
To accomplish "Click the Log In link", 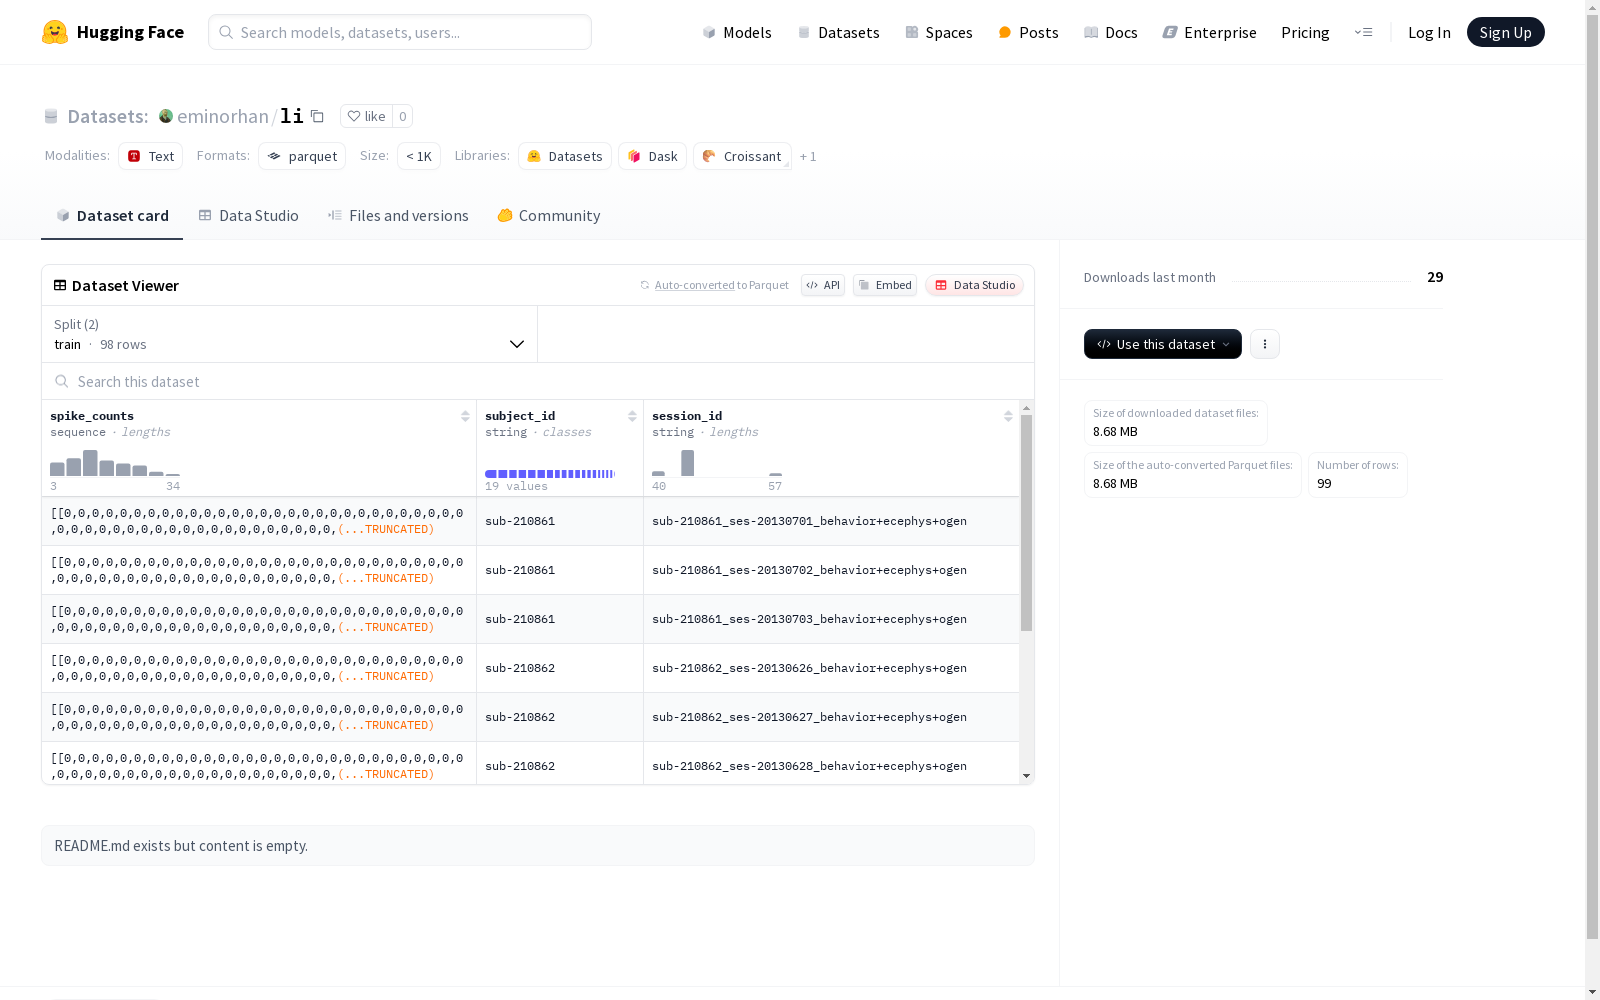I will [x=1429, y=32].
